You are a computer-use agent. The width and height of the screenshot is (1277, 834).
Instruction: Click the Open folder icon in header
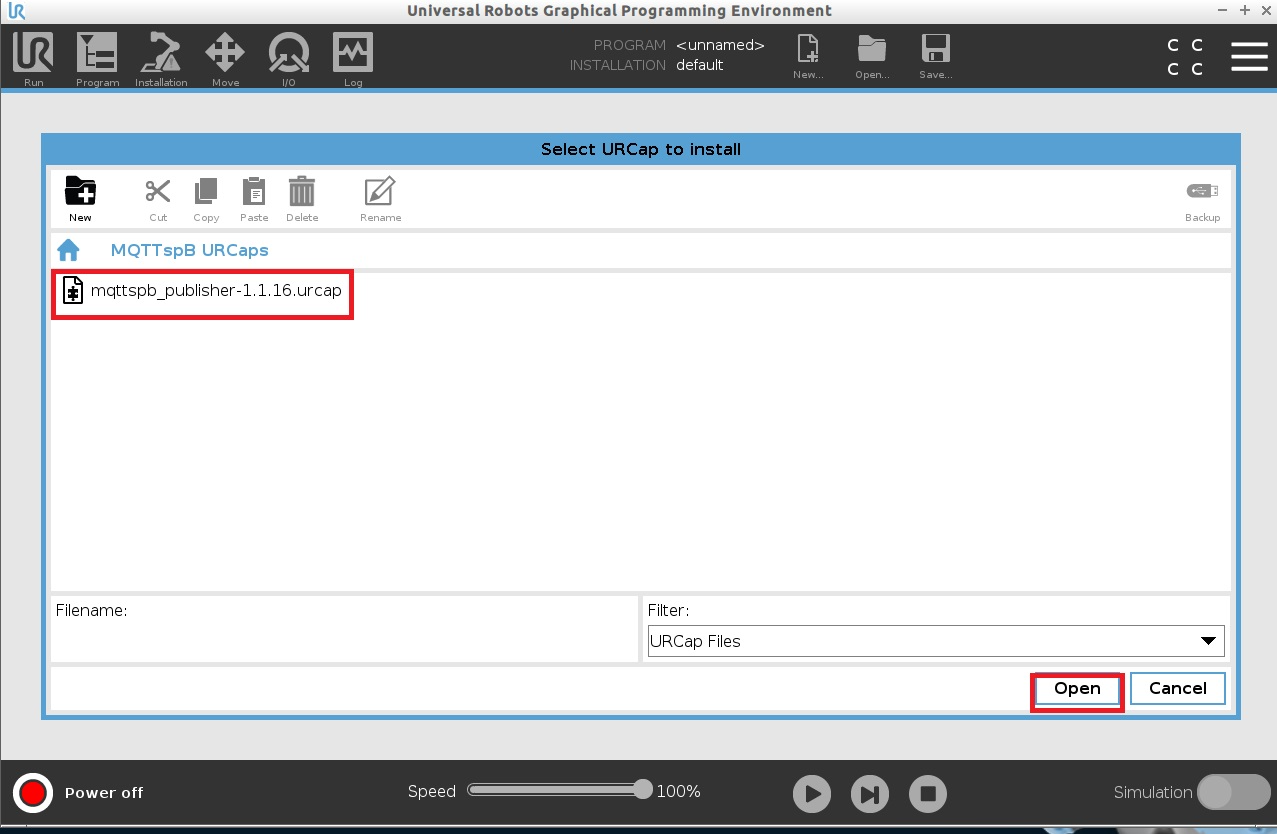point(872,56)
